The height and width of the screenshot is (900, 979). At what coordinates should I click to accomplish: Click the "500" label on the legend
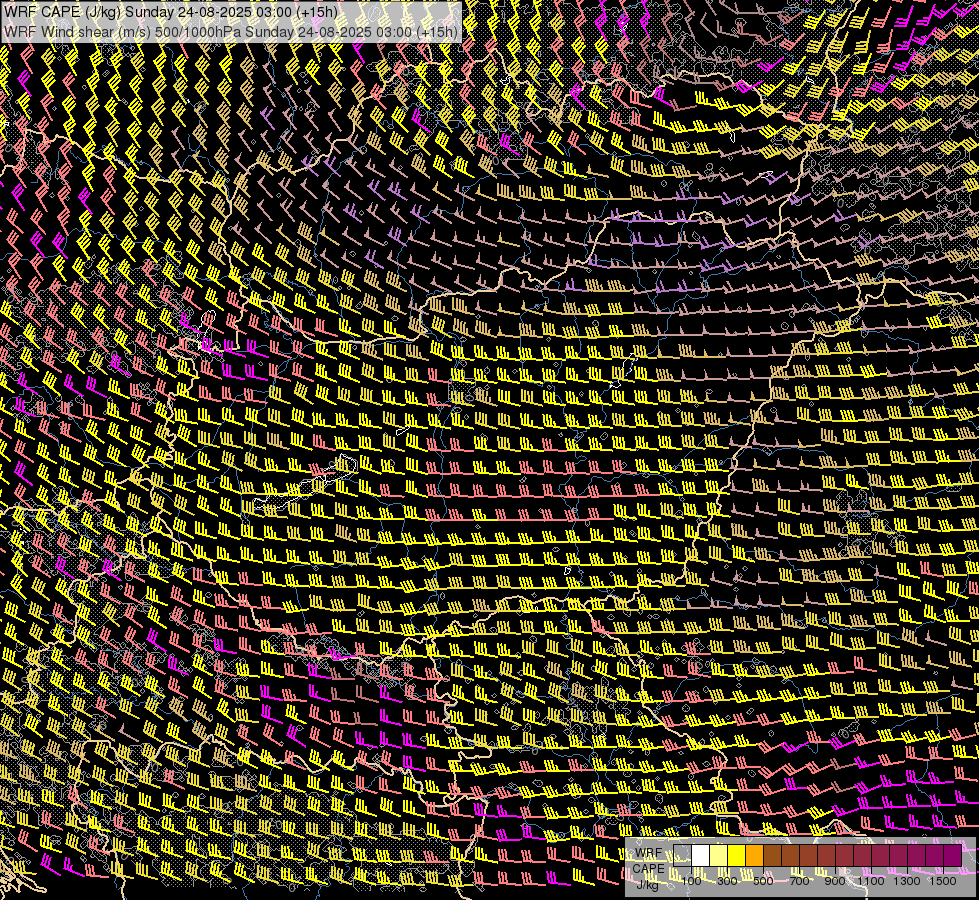(x=763, y=881)
